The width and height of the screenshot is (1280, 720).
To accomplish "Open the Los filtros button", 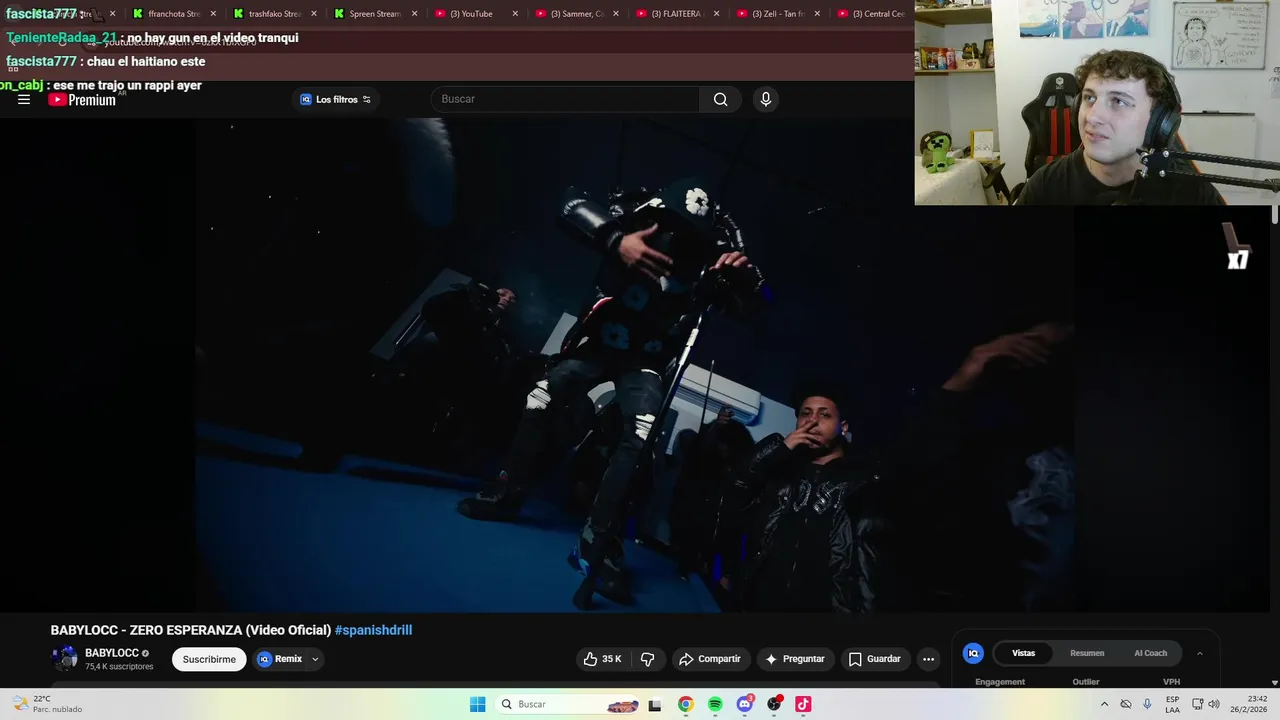I will click(x=336, y=99).
